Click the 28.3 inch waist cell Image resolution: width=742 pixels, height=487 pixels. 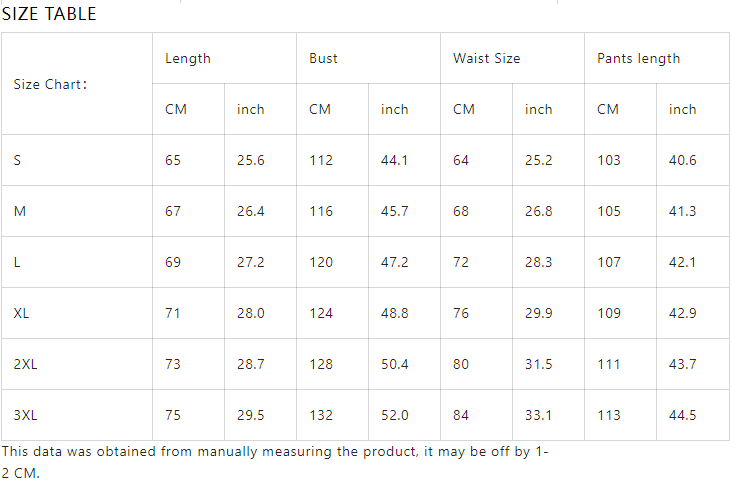pos(538,262)
